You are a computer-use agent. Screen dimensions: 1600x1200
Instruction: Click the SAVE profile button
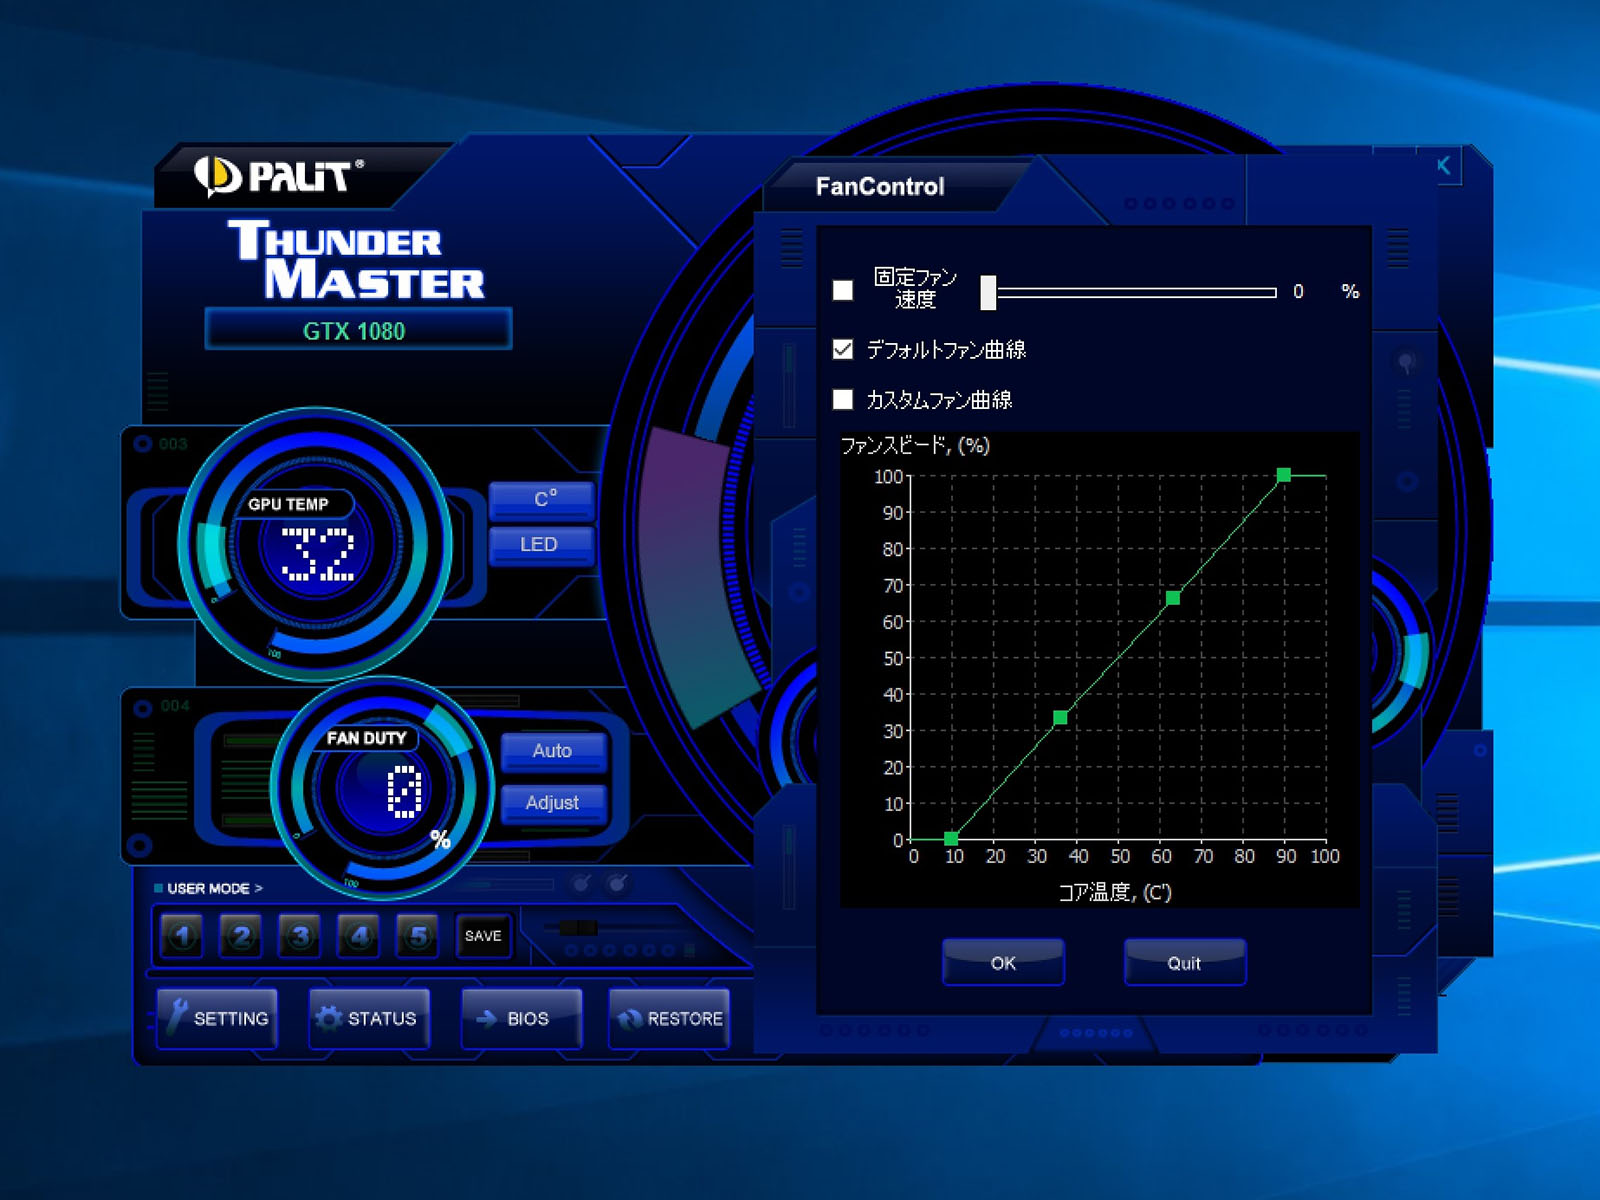point(483,936)
